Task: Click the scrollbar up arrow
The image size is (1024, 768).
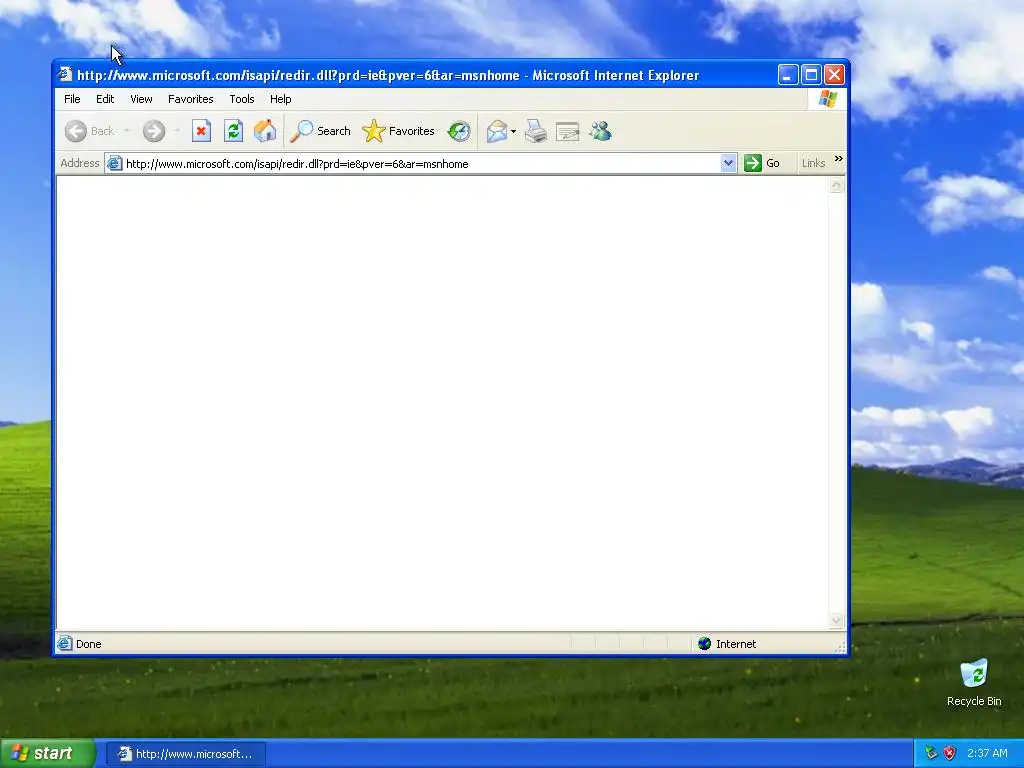Action: pos(837,185)
